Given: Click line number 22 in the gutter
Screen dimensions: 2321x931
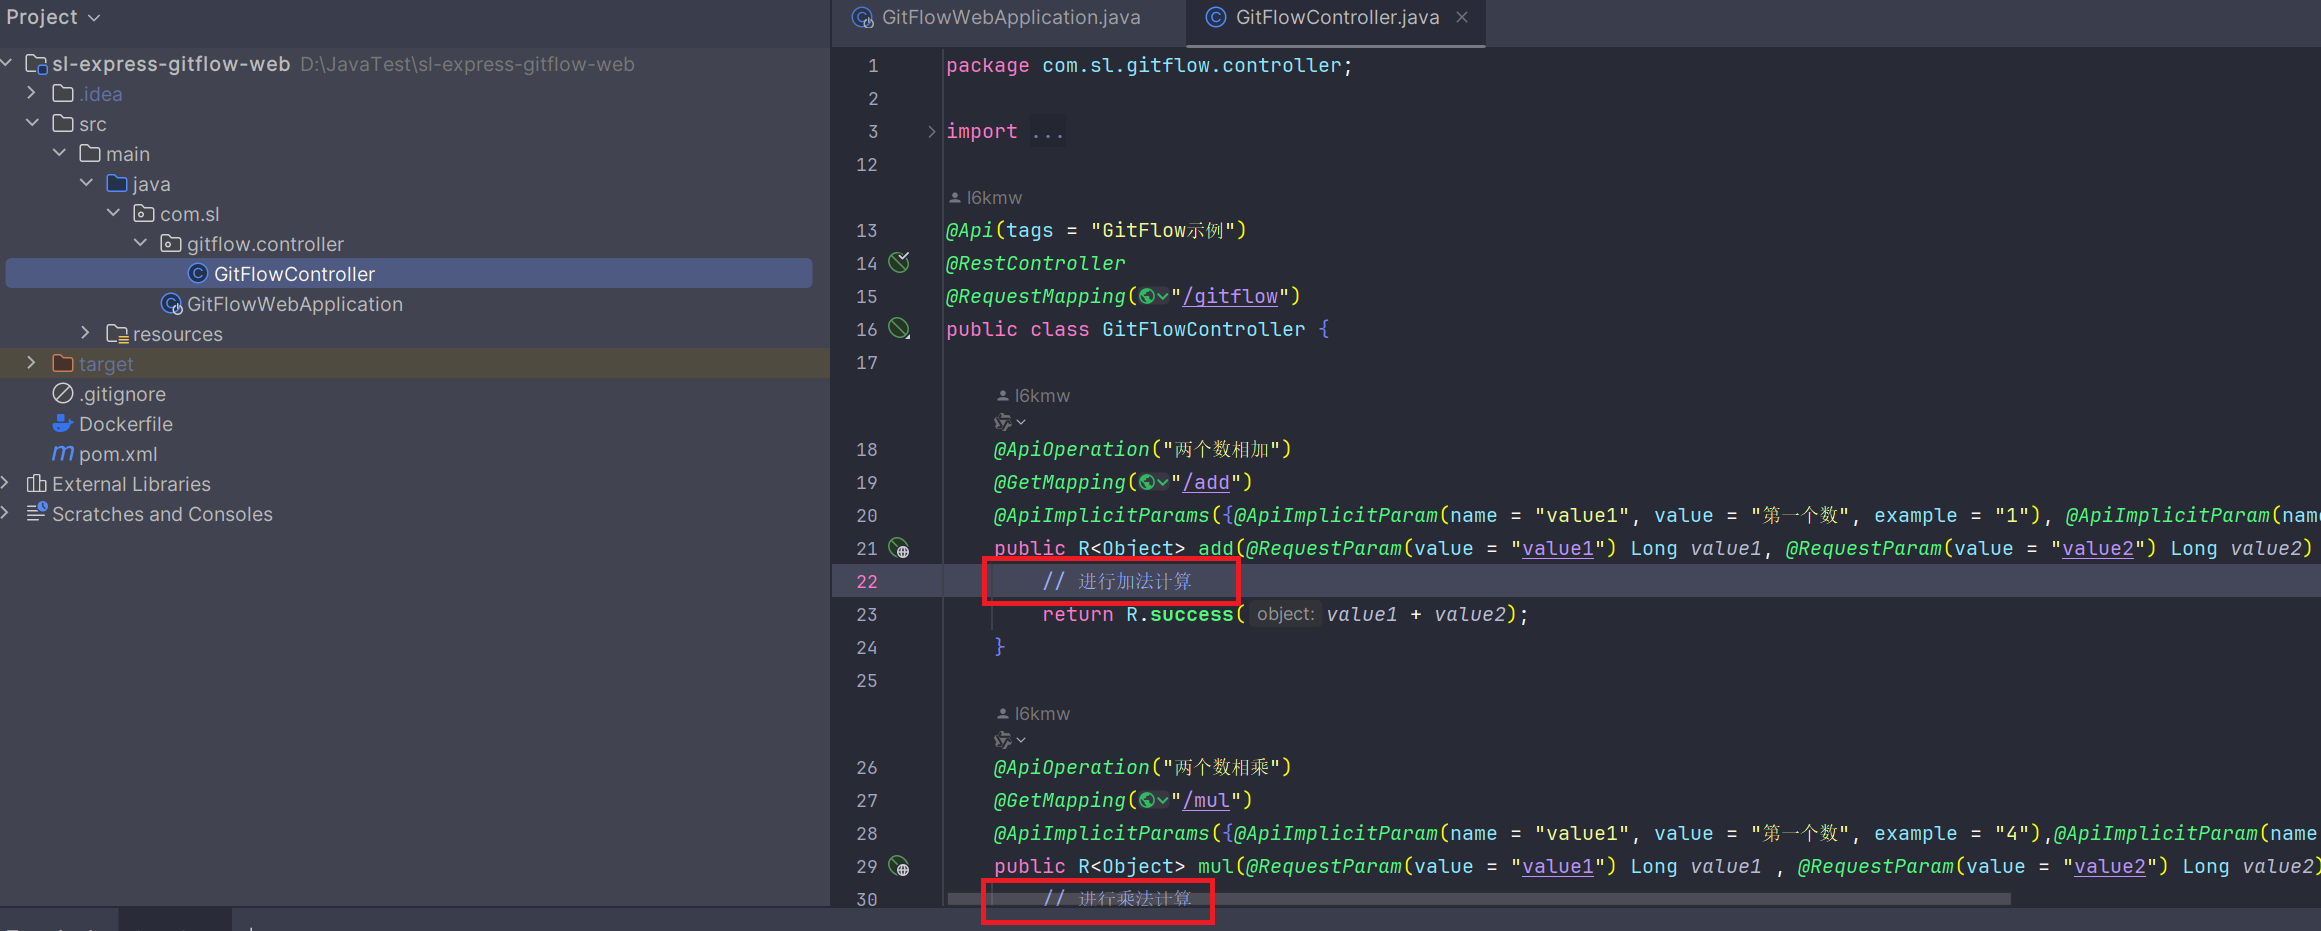Looking at the screenshot, I should [x=867, y=581].
